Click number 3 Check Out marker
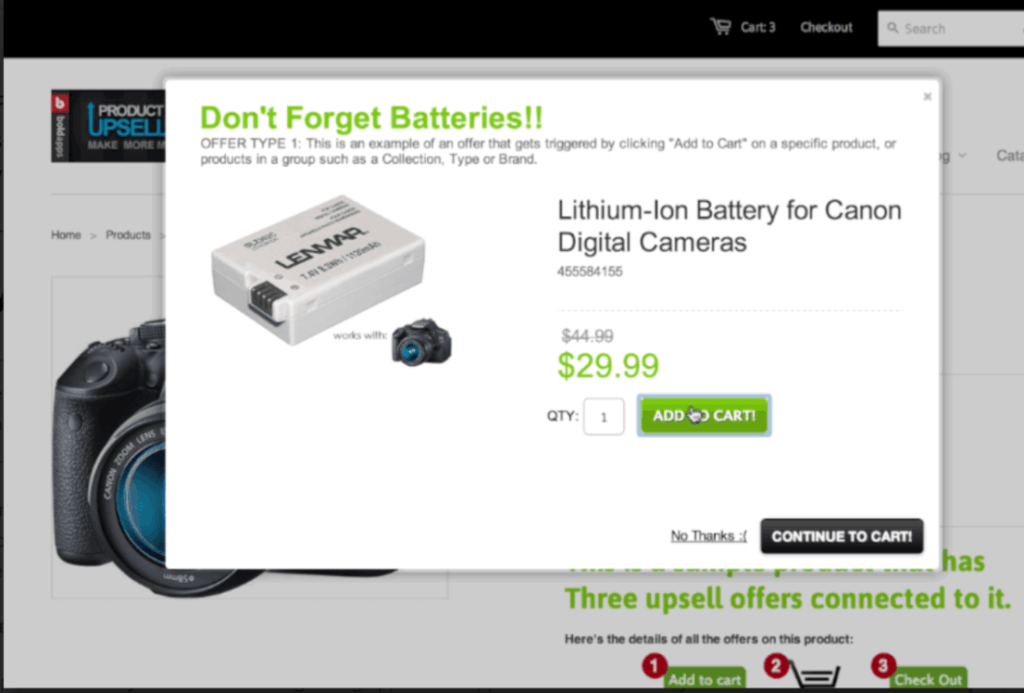The image size is (1024, 693). (x=883, y=666)
